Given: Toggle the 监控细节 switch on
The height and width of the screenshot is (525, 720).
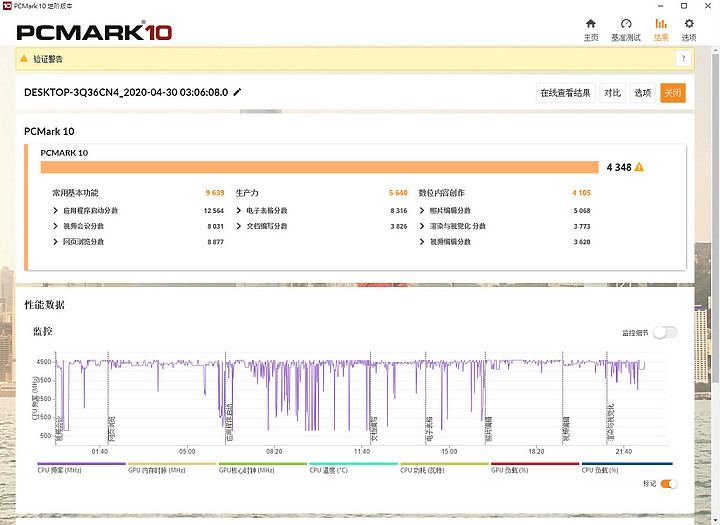Looking at the screenshot, I should (665, 333).
